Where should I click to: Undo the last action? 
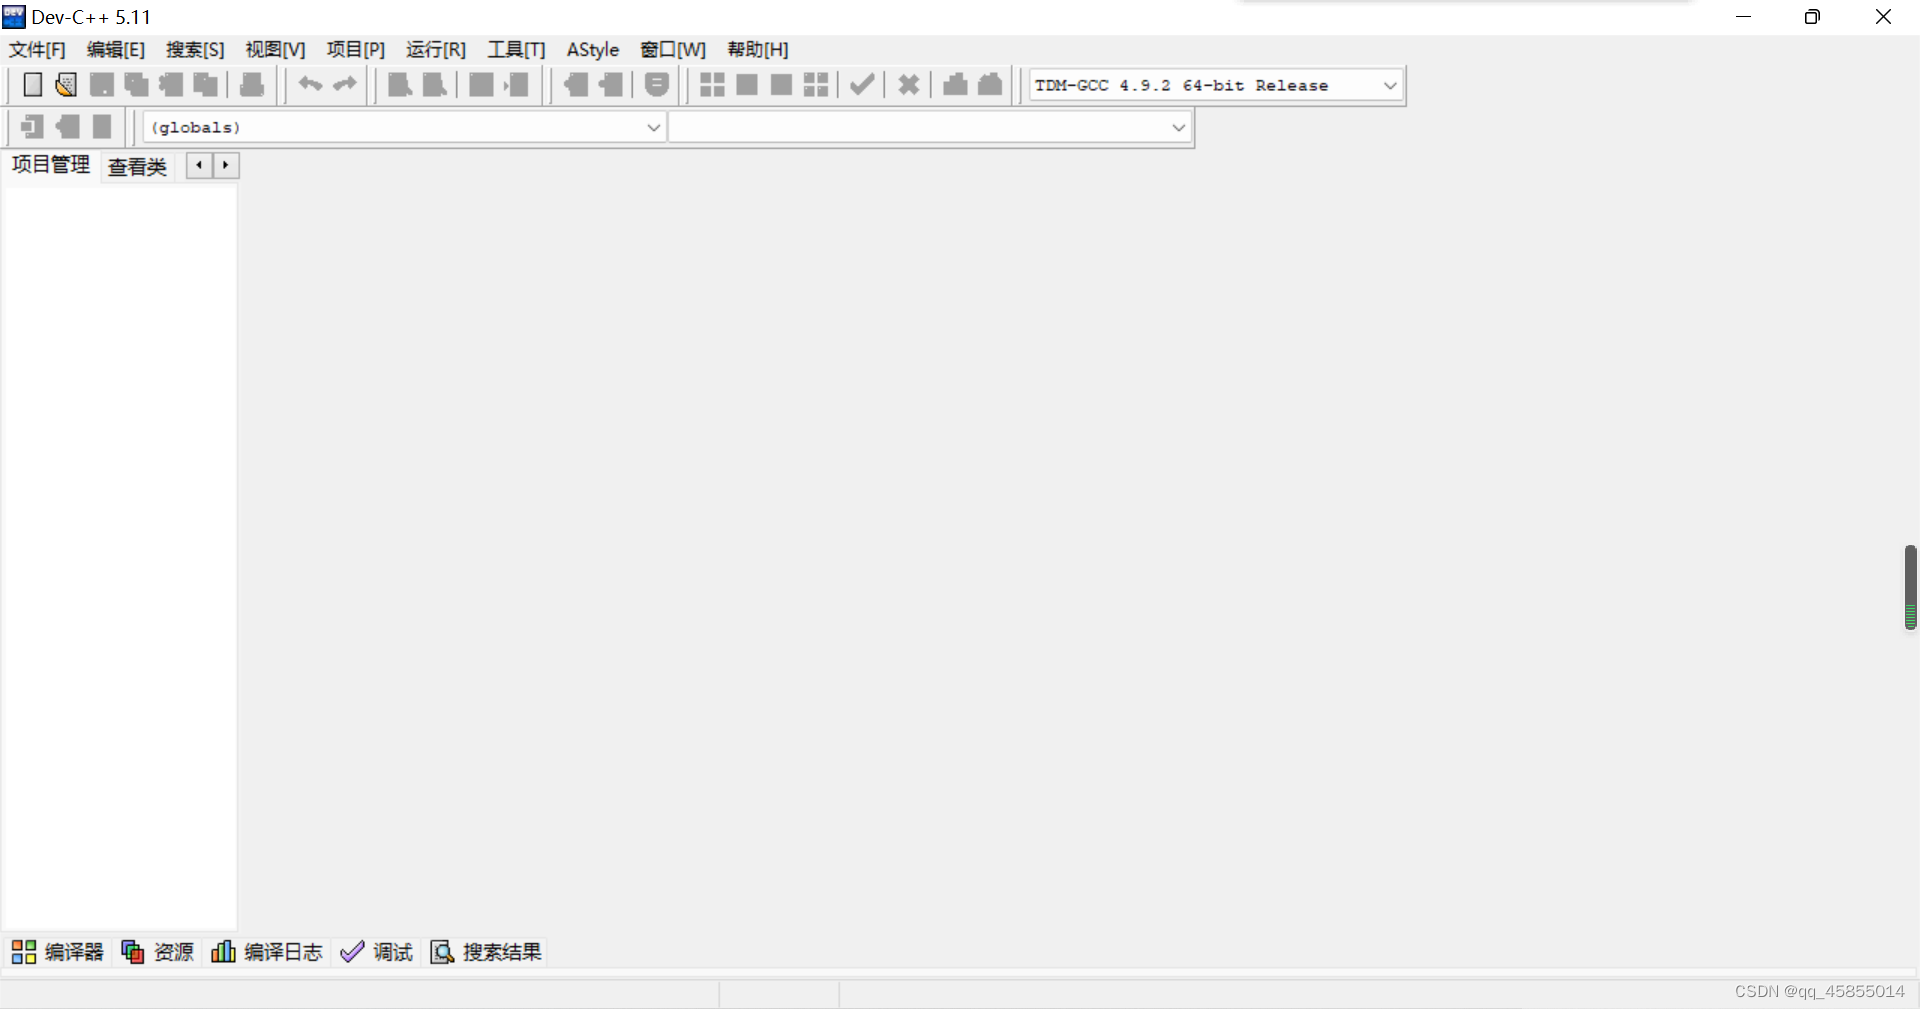pos(310,85)
